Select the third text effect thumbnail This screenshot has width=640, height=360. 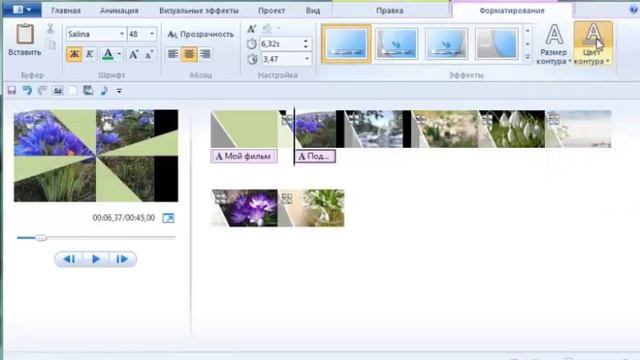point(447,44)
